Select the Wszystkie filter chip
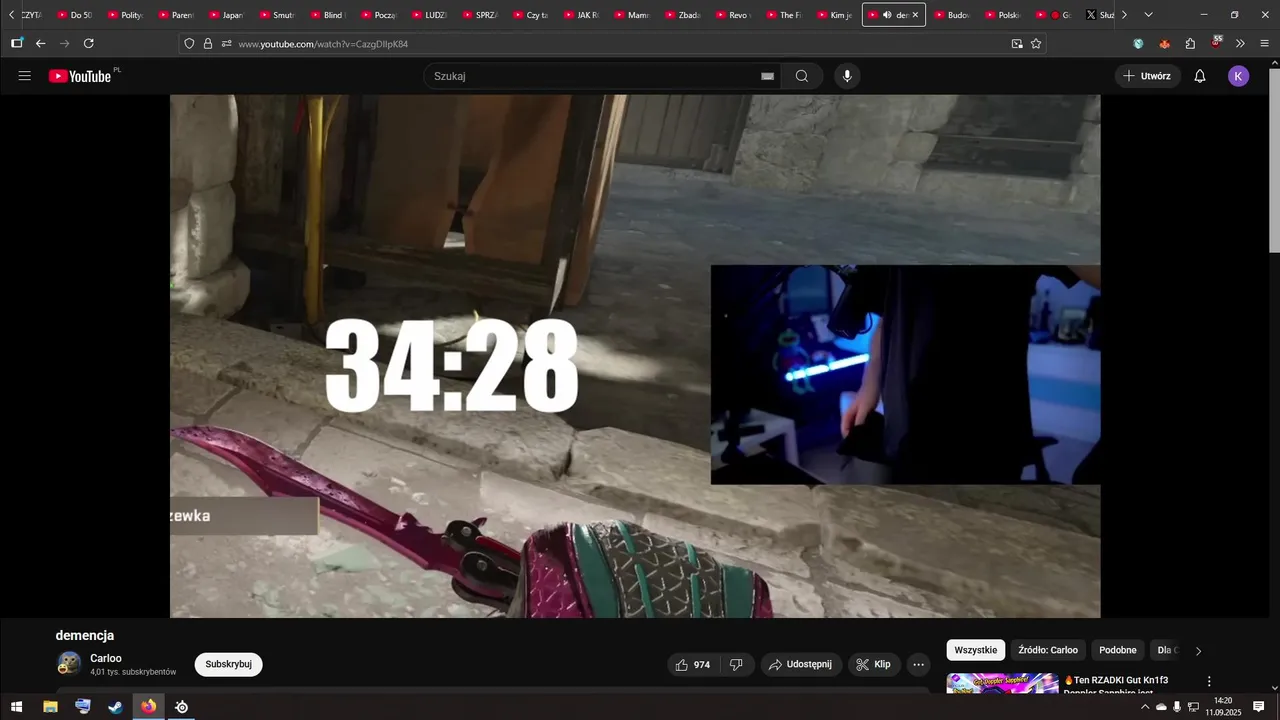 (975, 650)
